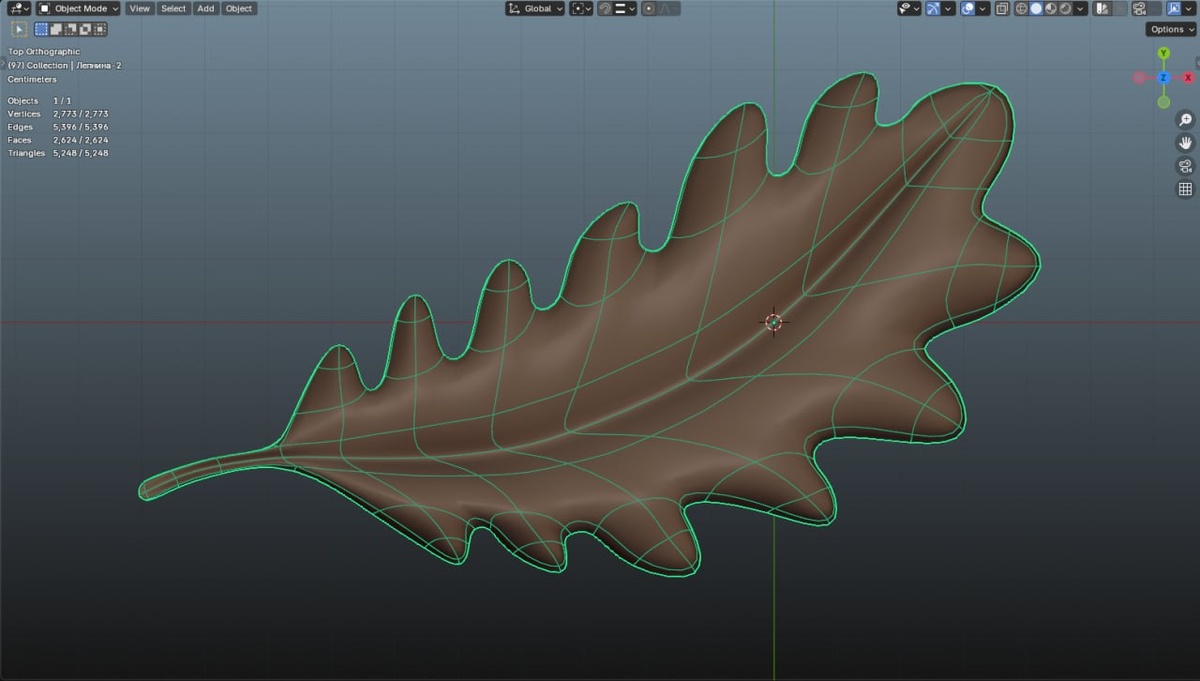Toggle the snapping magnet
The height and width of the screenshot is (681, 1200).
point(605,8)
